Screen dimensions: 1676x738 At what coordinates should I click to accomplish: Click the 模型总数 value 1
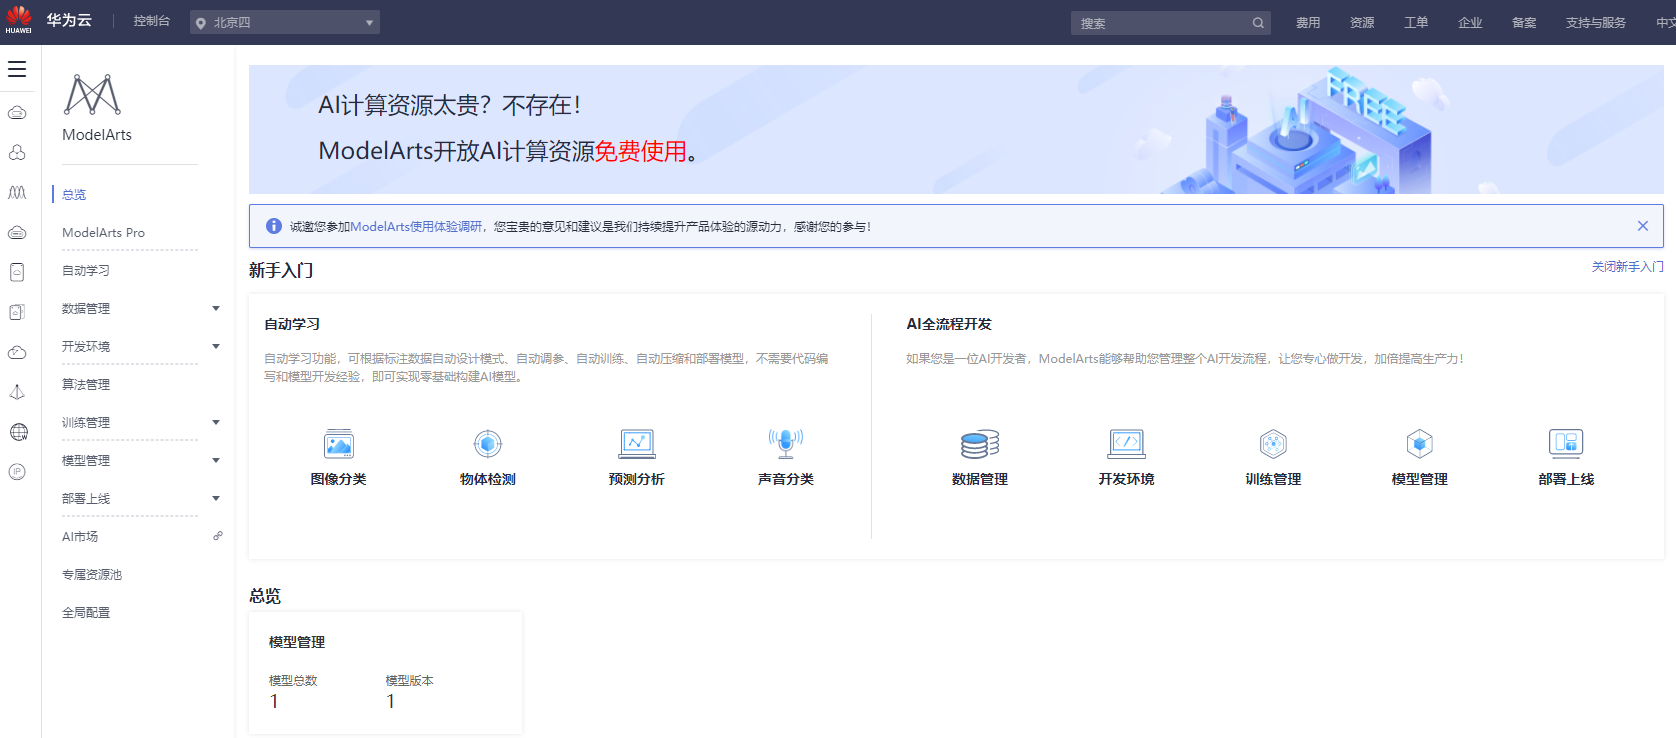(x=274, y=702)
